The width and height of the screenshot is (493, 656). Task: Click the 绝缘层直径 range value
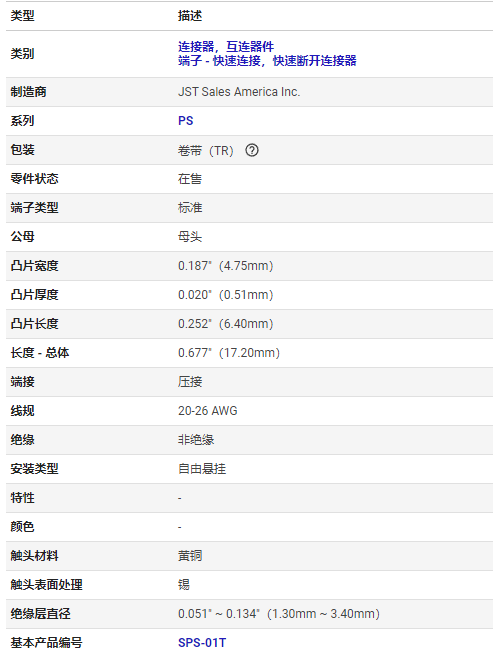point(279,614)
